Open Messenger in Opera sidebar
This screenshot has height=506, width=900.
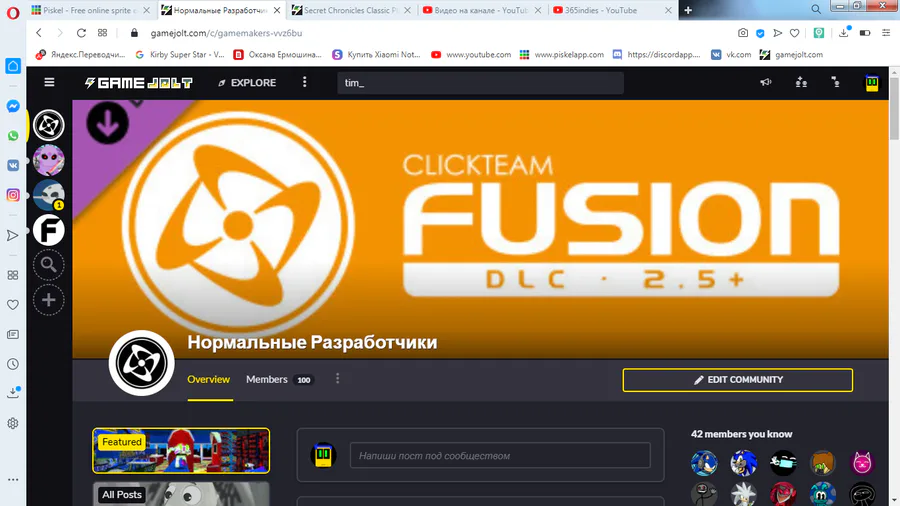13,106
